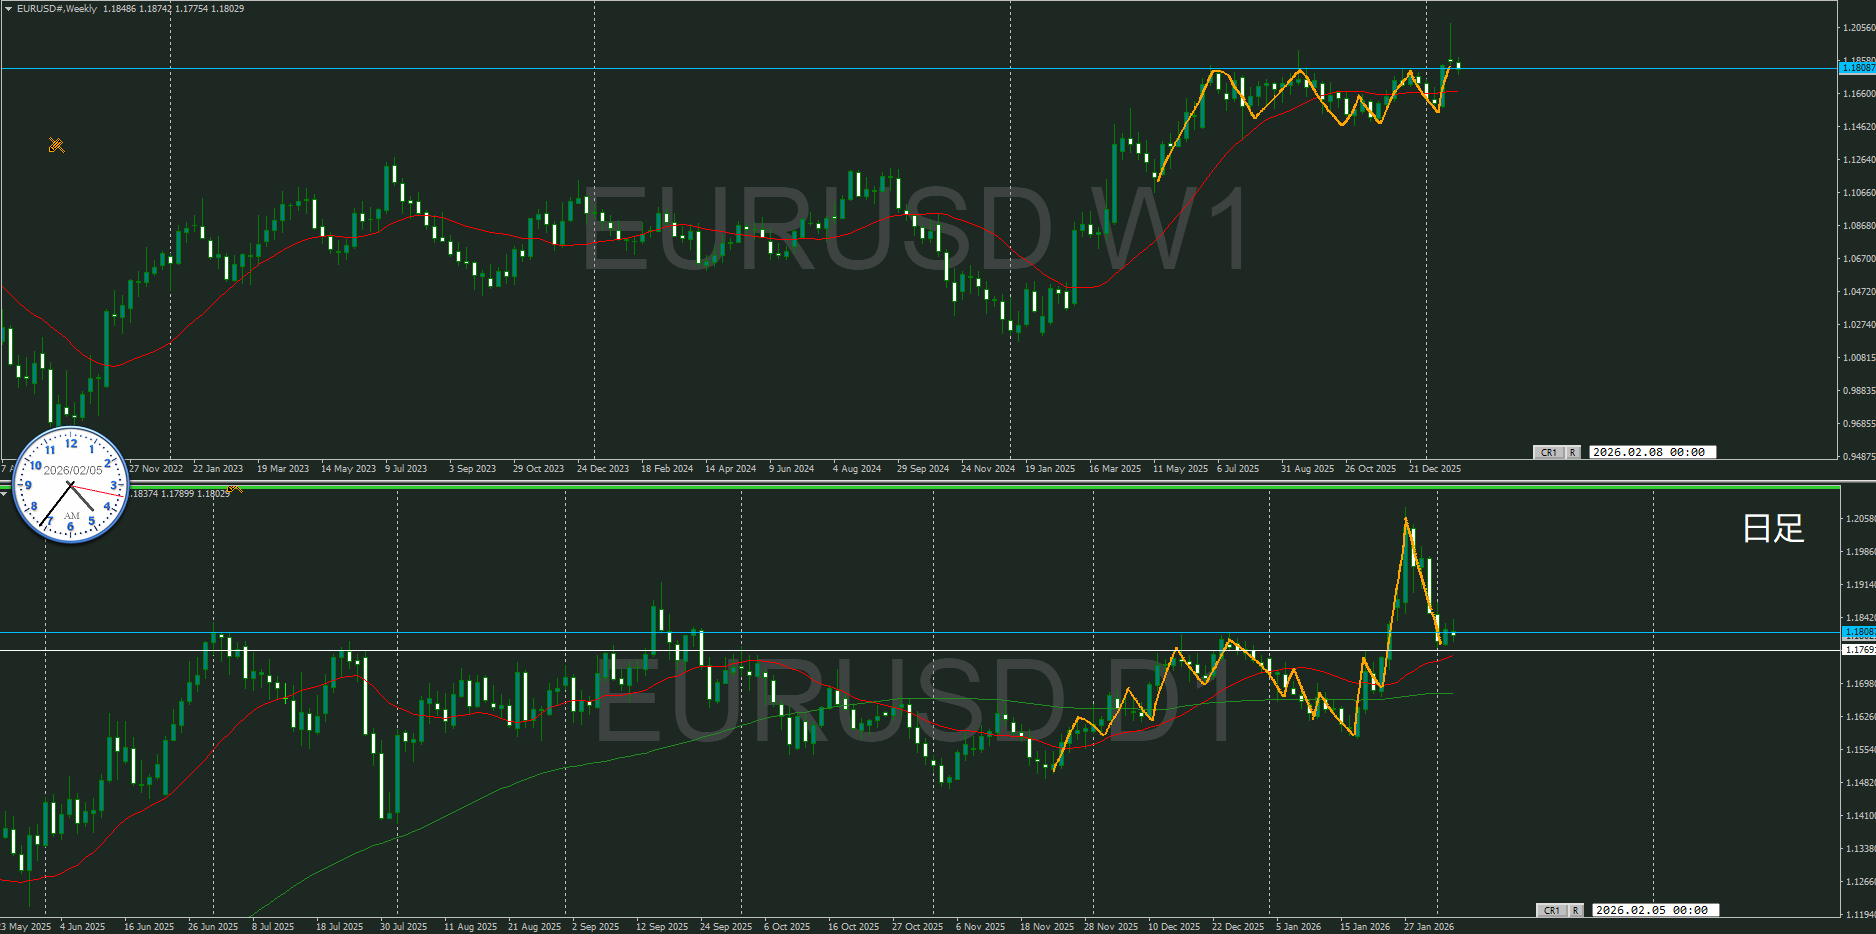The image size is (1876, 934).
Task: Click the 27 Jan 2026 label on daily time axis
Action: coord(1428,927)
